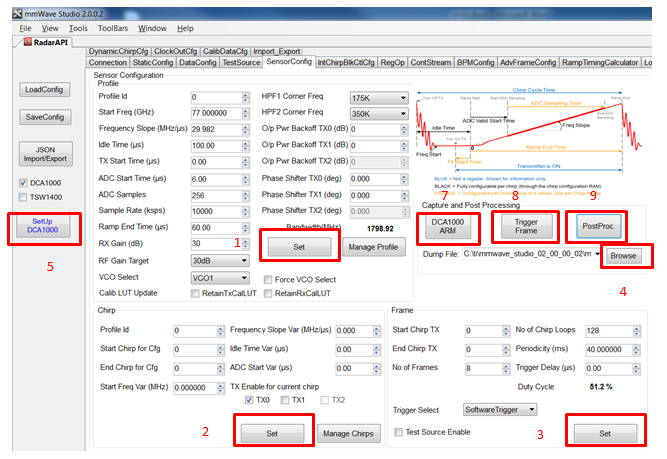667x459 pixels.
Task: Increase Profile Id spinner arrow in Profile
Action: 245,95
